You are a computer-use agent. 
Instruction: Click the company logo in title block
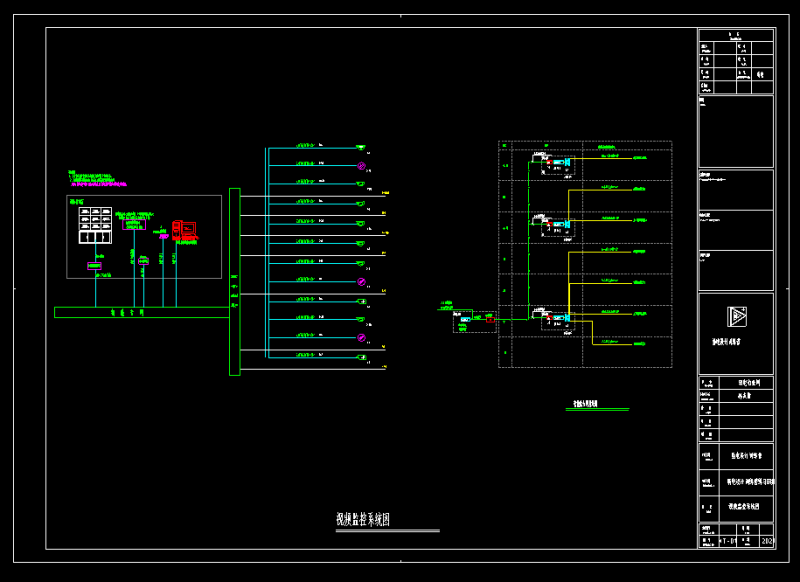(735, 317)
